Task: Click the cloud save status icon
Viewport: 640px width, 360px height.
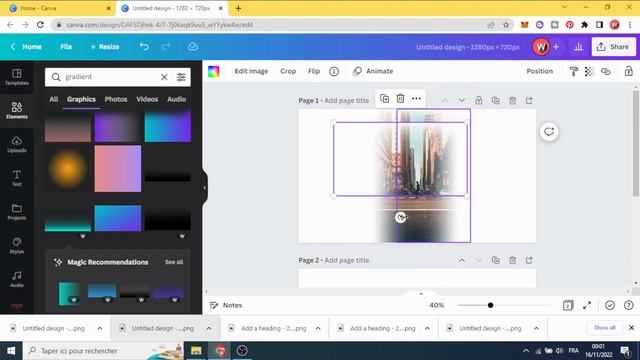Action: [x=193, y=47]
